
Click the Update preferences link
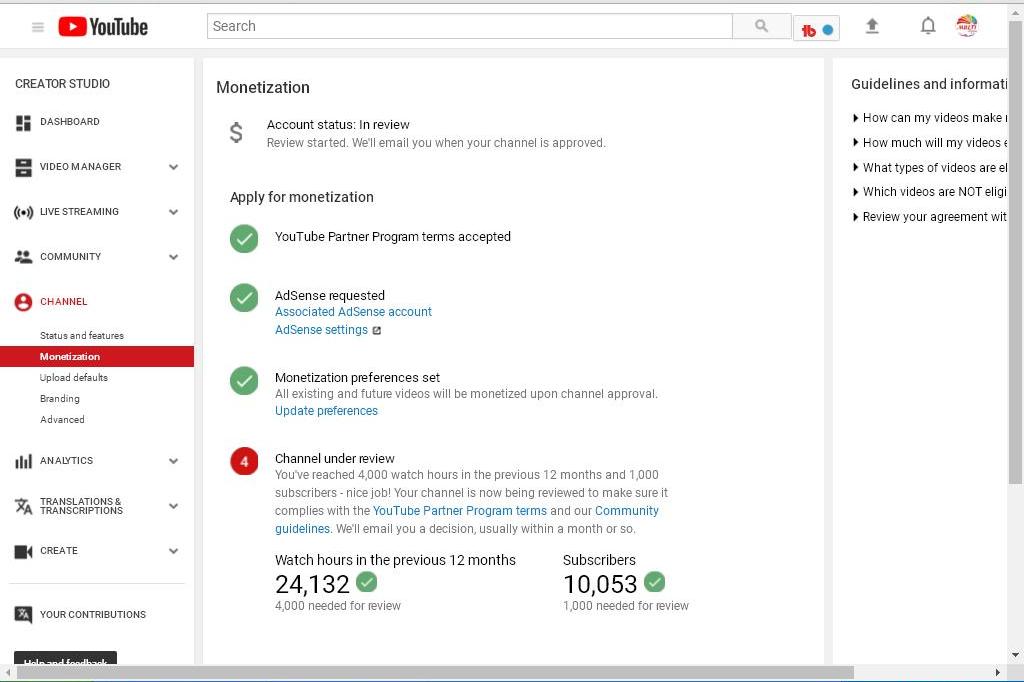[327, 411]
